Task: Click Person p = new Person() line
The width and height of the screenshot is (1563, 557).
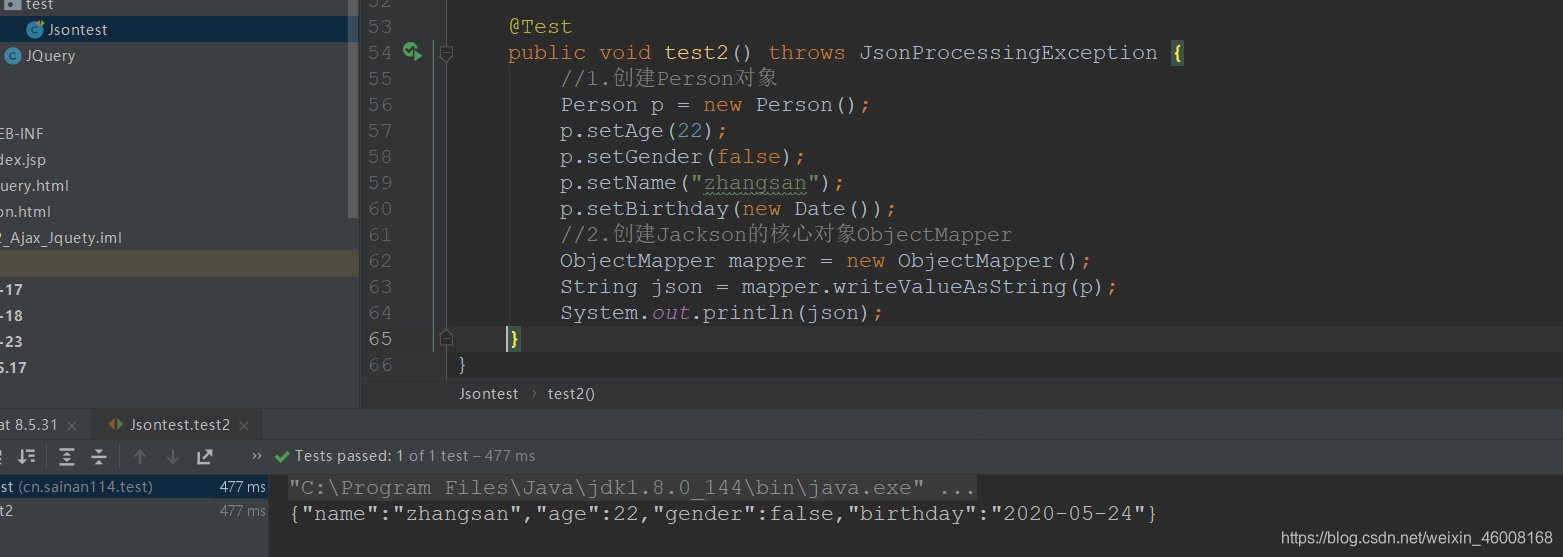Action: pyautogui.click(x=716, y=105)
